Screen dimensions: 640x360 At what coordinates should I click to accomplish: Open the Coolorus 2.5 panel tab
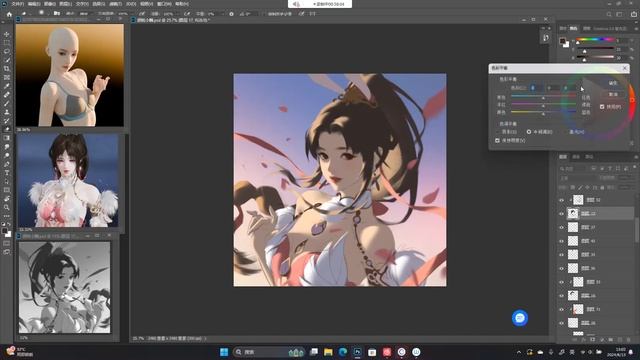(609, 29)
